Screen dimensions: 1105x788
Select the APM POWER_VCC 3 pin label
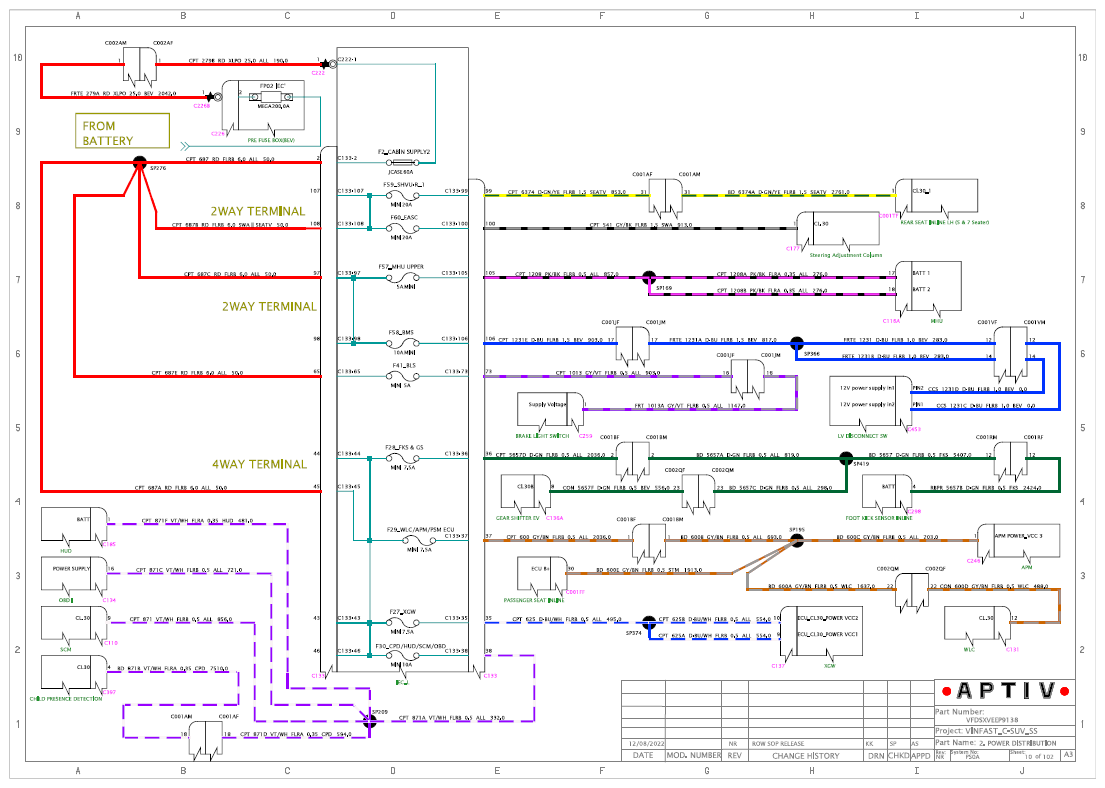[1018, 536]
